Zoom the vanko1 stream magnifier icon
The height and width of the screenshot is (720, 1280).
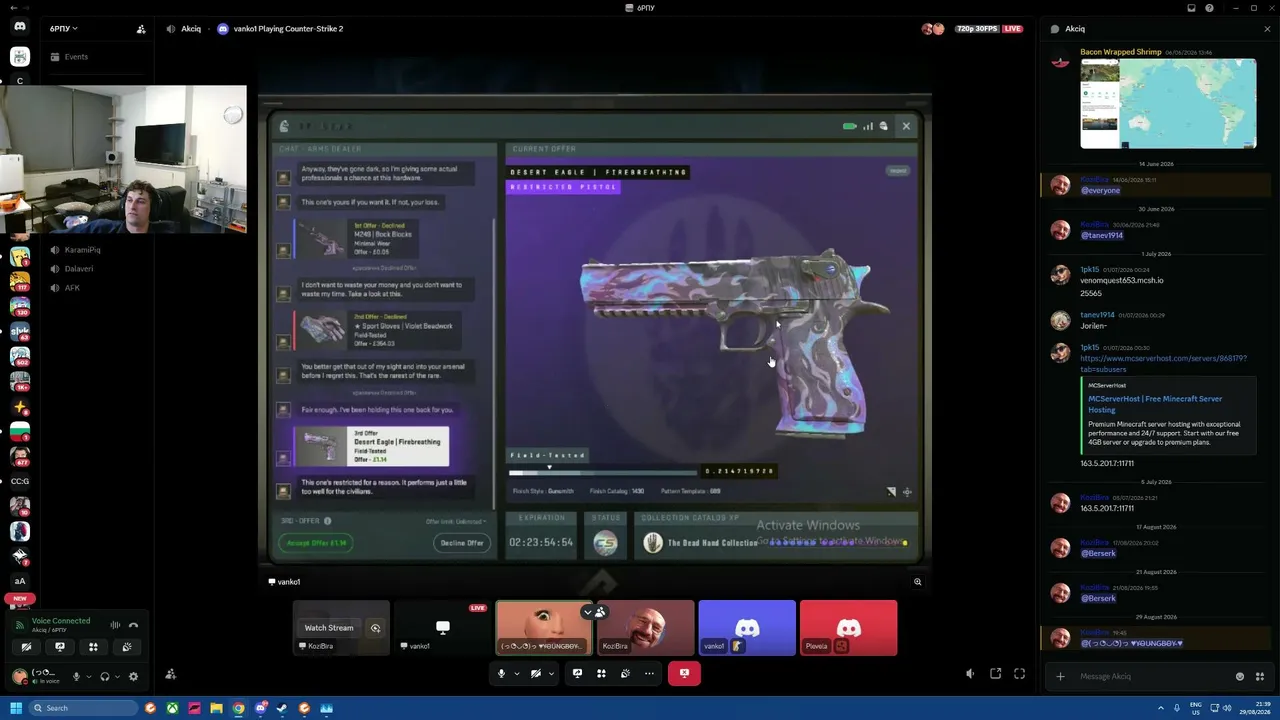917,582
